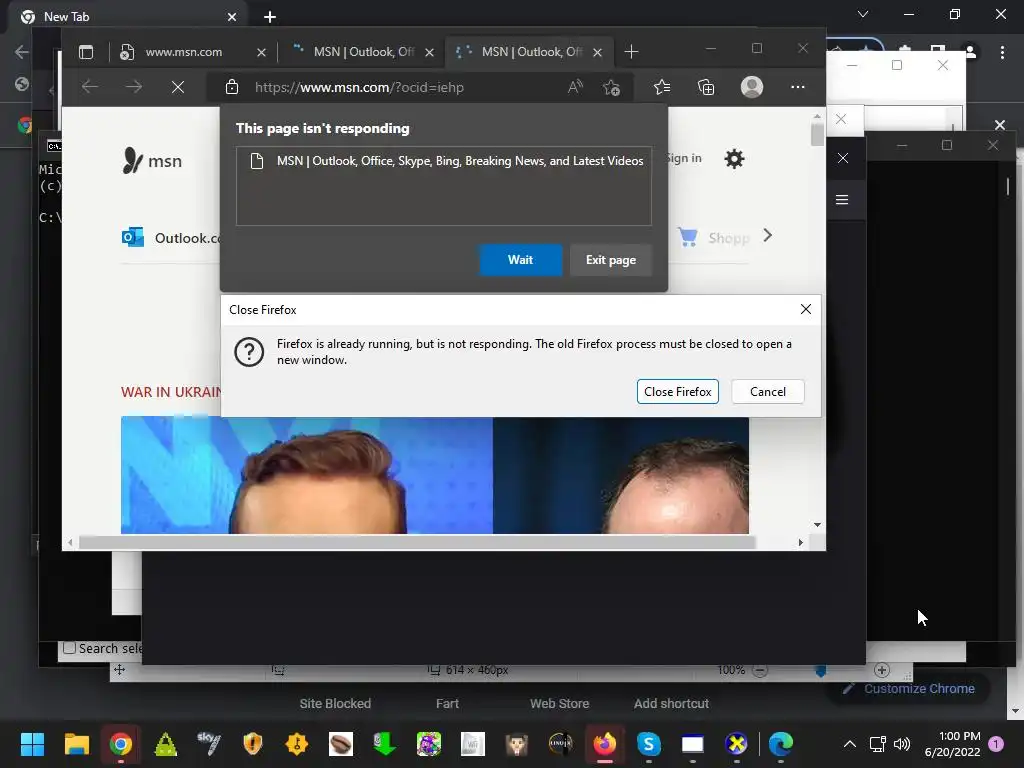Toggle Read aloud icon in Edge
Screen dimensions: 1024x768
click(575, 87)
